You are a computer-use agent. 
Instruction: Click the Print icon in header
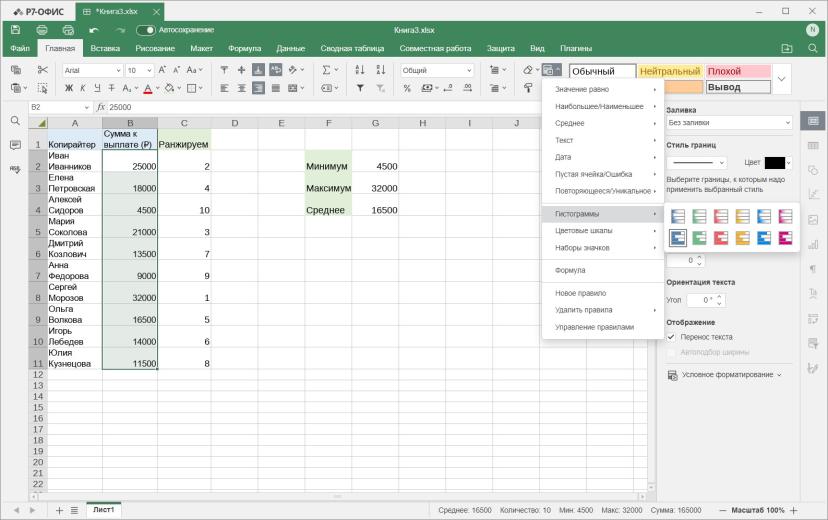[42, 30]
